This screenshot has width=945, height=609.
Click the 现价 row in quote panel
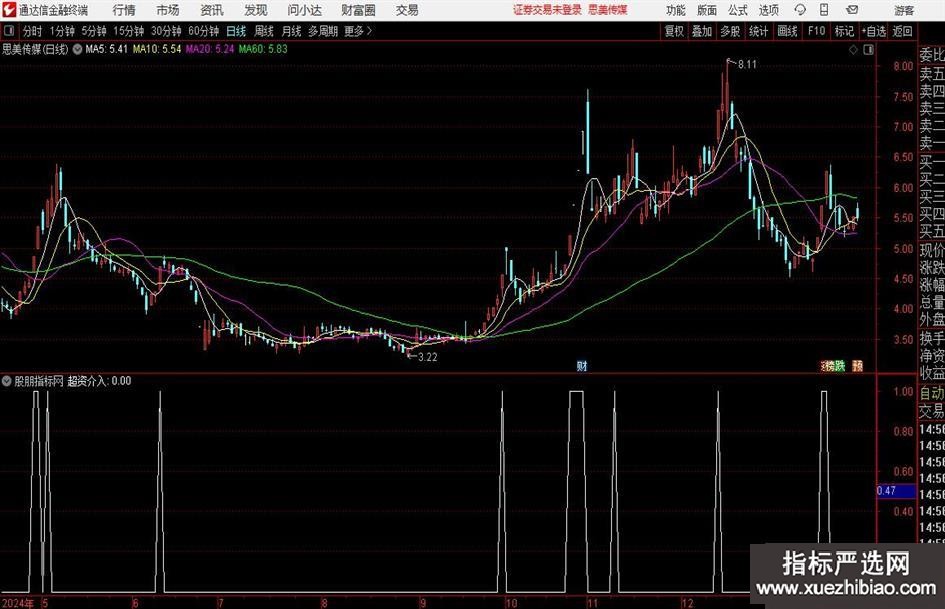[932, 250]
